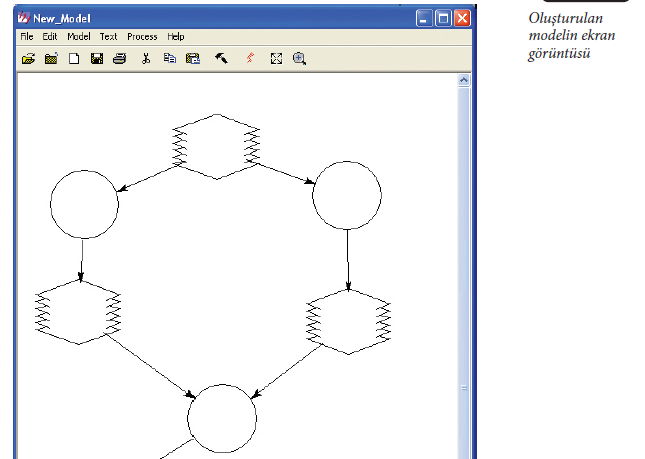Open the Process menu
This screenshot has width=645, height=459.
click(x=142, y=37)
